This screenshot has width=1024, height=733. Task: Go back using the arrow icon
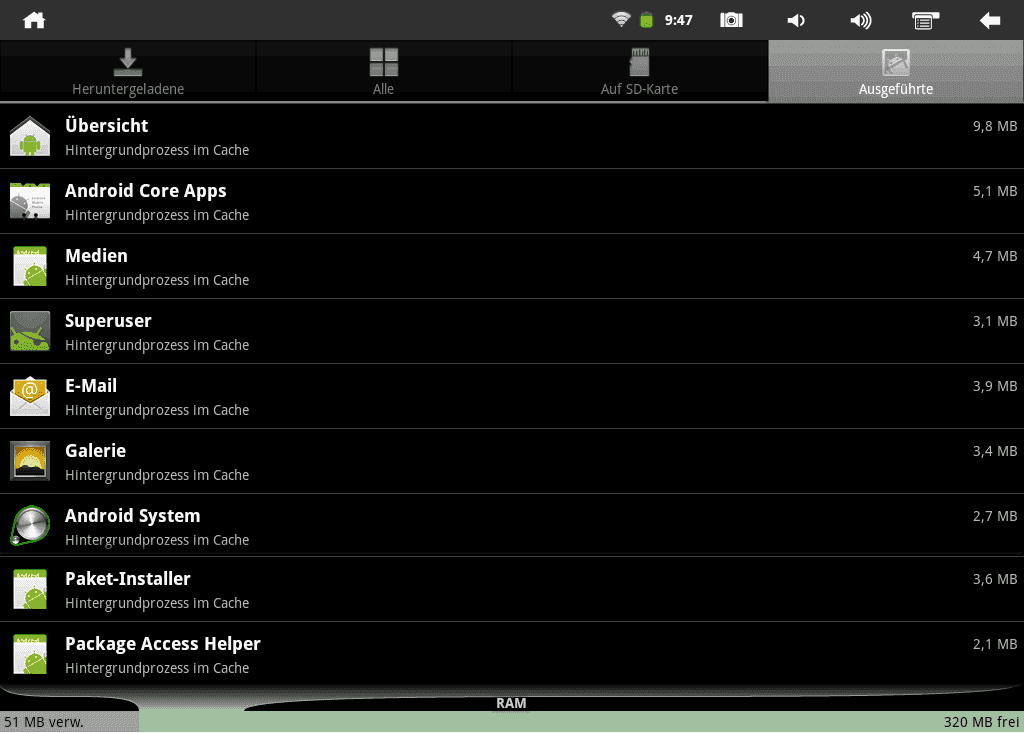click(990, 21)
